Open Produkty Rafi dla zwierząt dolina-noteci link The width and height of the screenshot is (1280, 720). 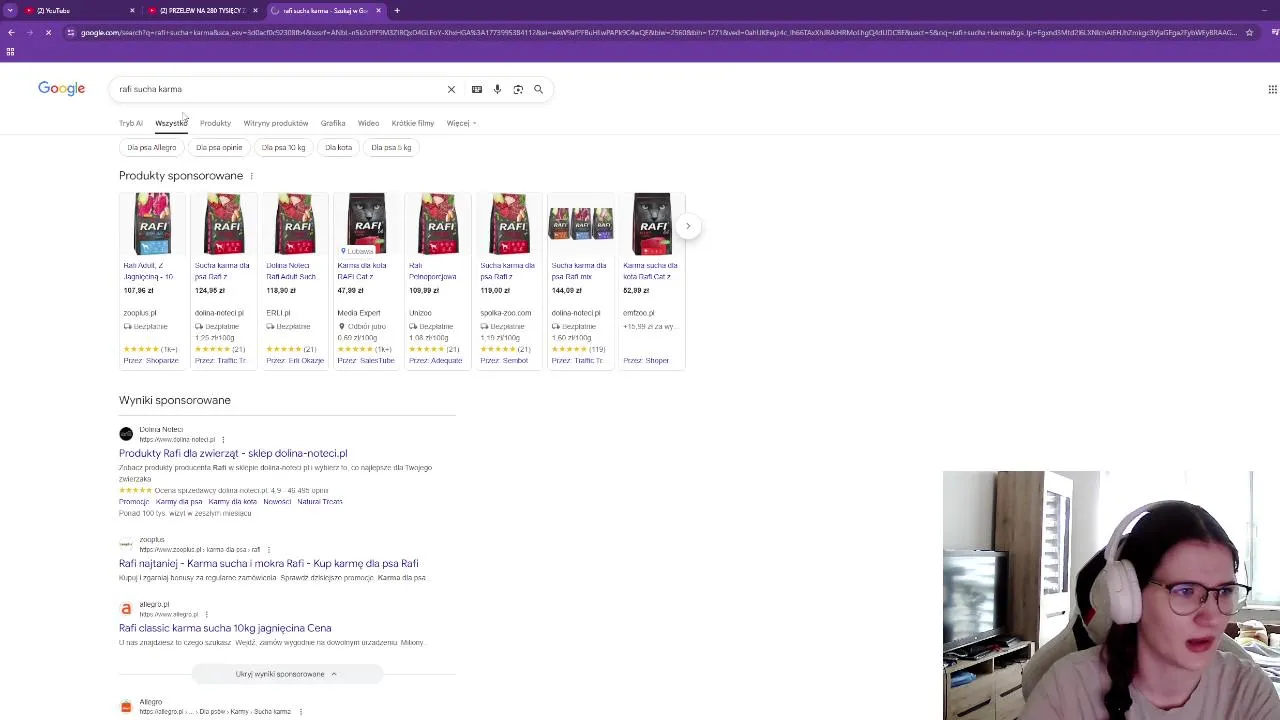[x=233, y=453]
